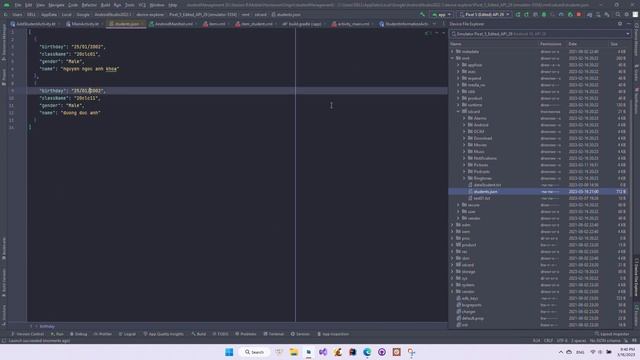The height and width of the screenshot is (360, 640).
Task: Open the Pixel 5 device selector dropdown
Action: tap(484, 15)
